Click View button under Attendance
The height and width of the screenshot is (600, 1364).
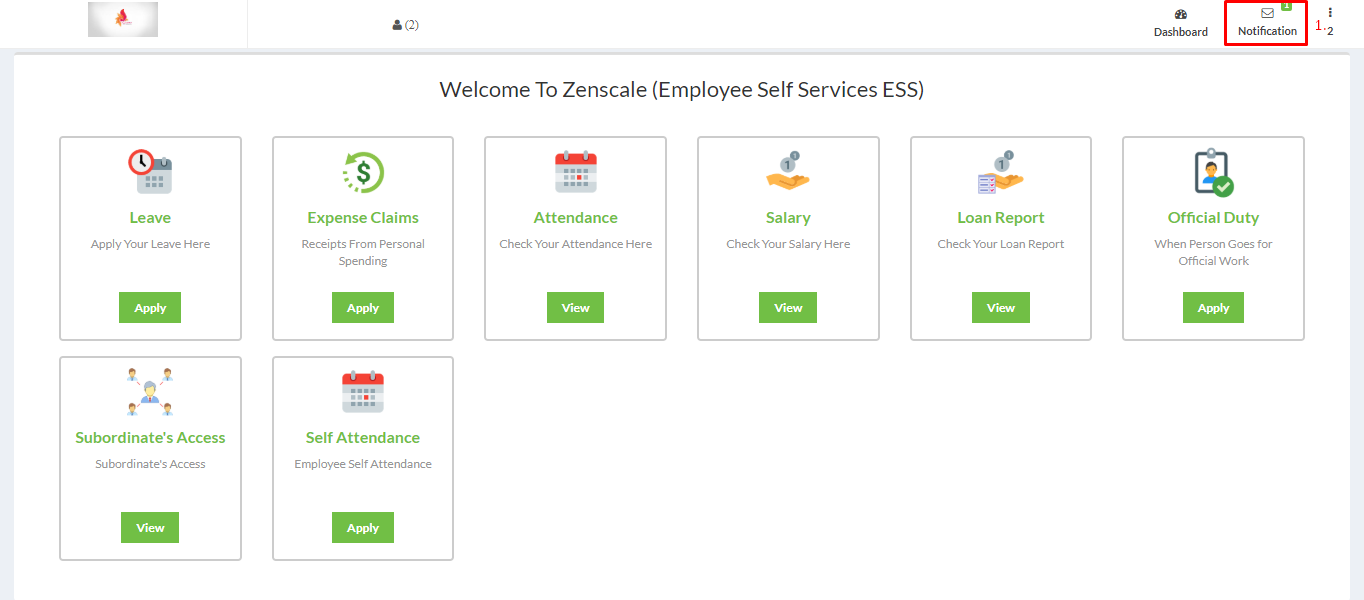(x=575, y=308)
